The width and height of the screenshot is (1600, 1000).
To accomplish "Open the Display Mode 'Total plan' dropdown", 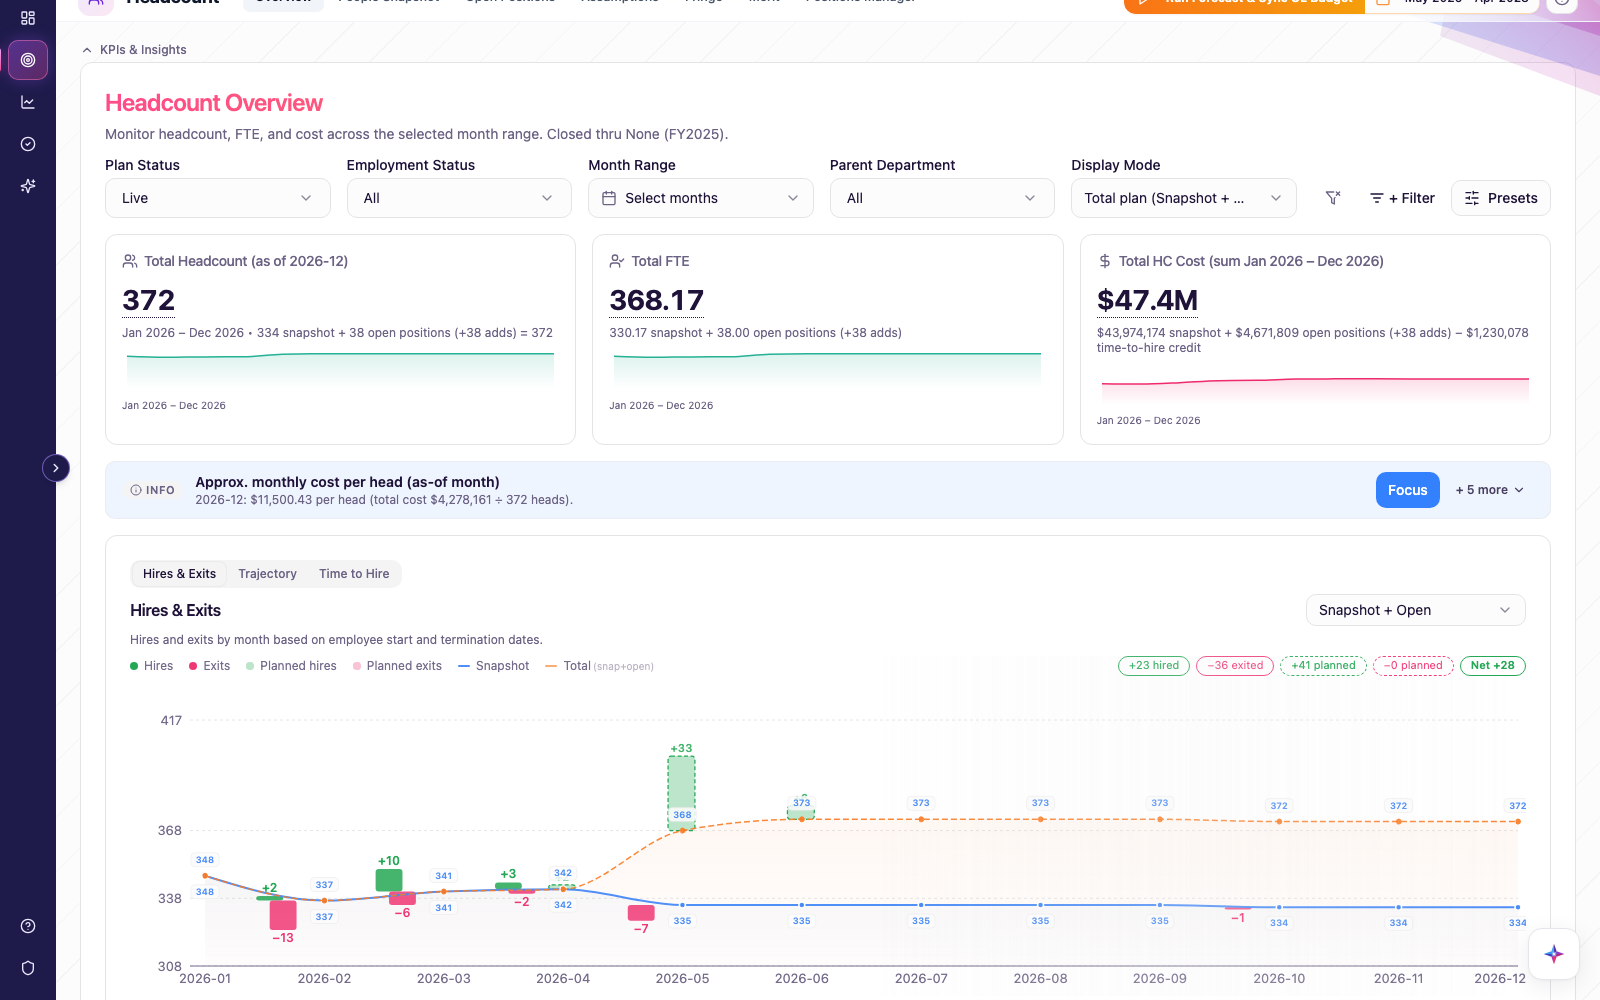I will [x=1184, y=198].
